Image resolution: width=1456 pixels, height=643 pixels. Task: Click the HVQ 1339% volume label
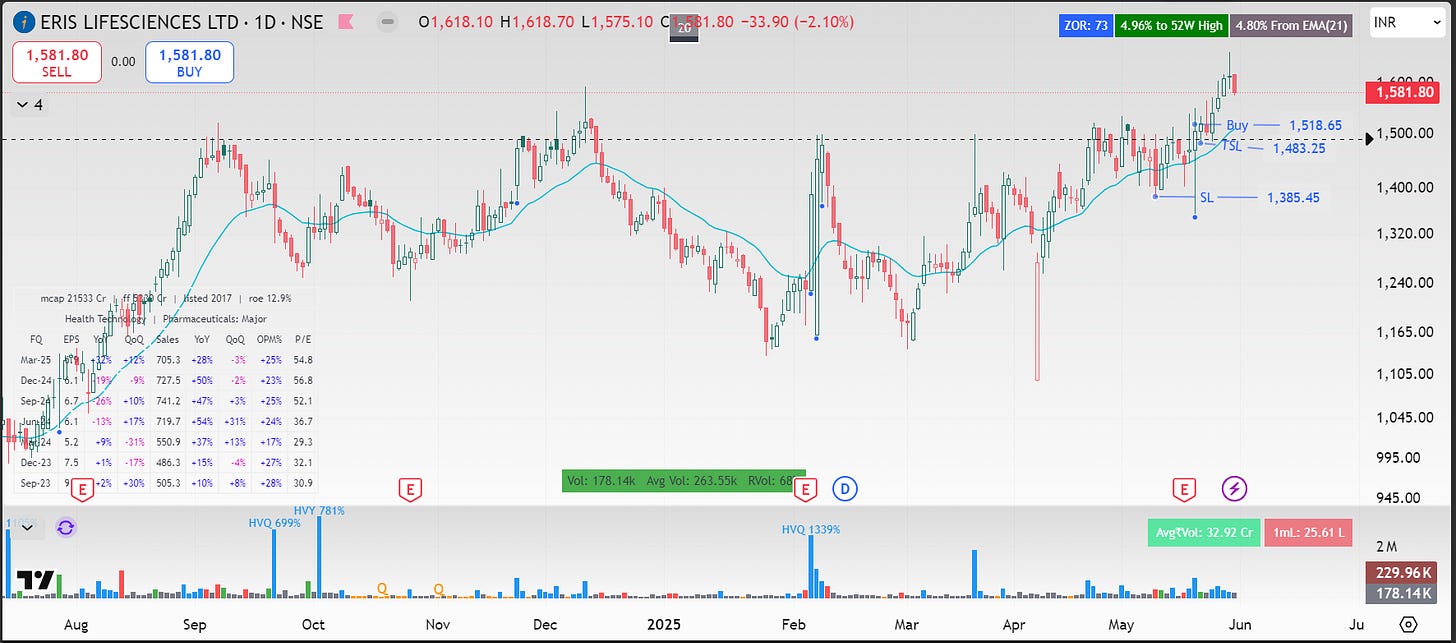(x=811, y=529)
